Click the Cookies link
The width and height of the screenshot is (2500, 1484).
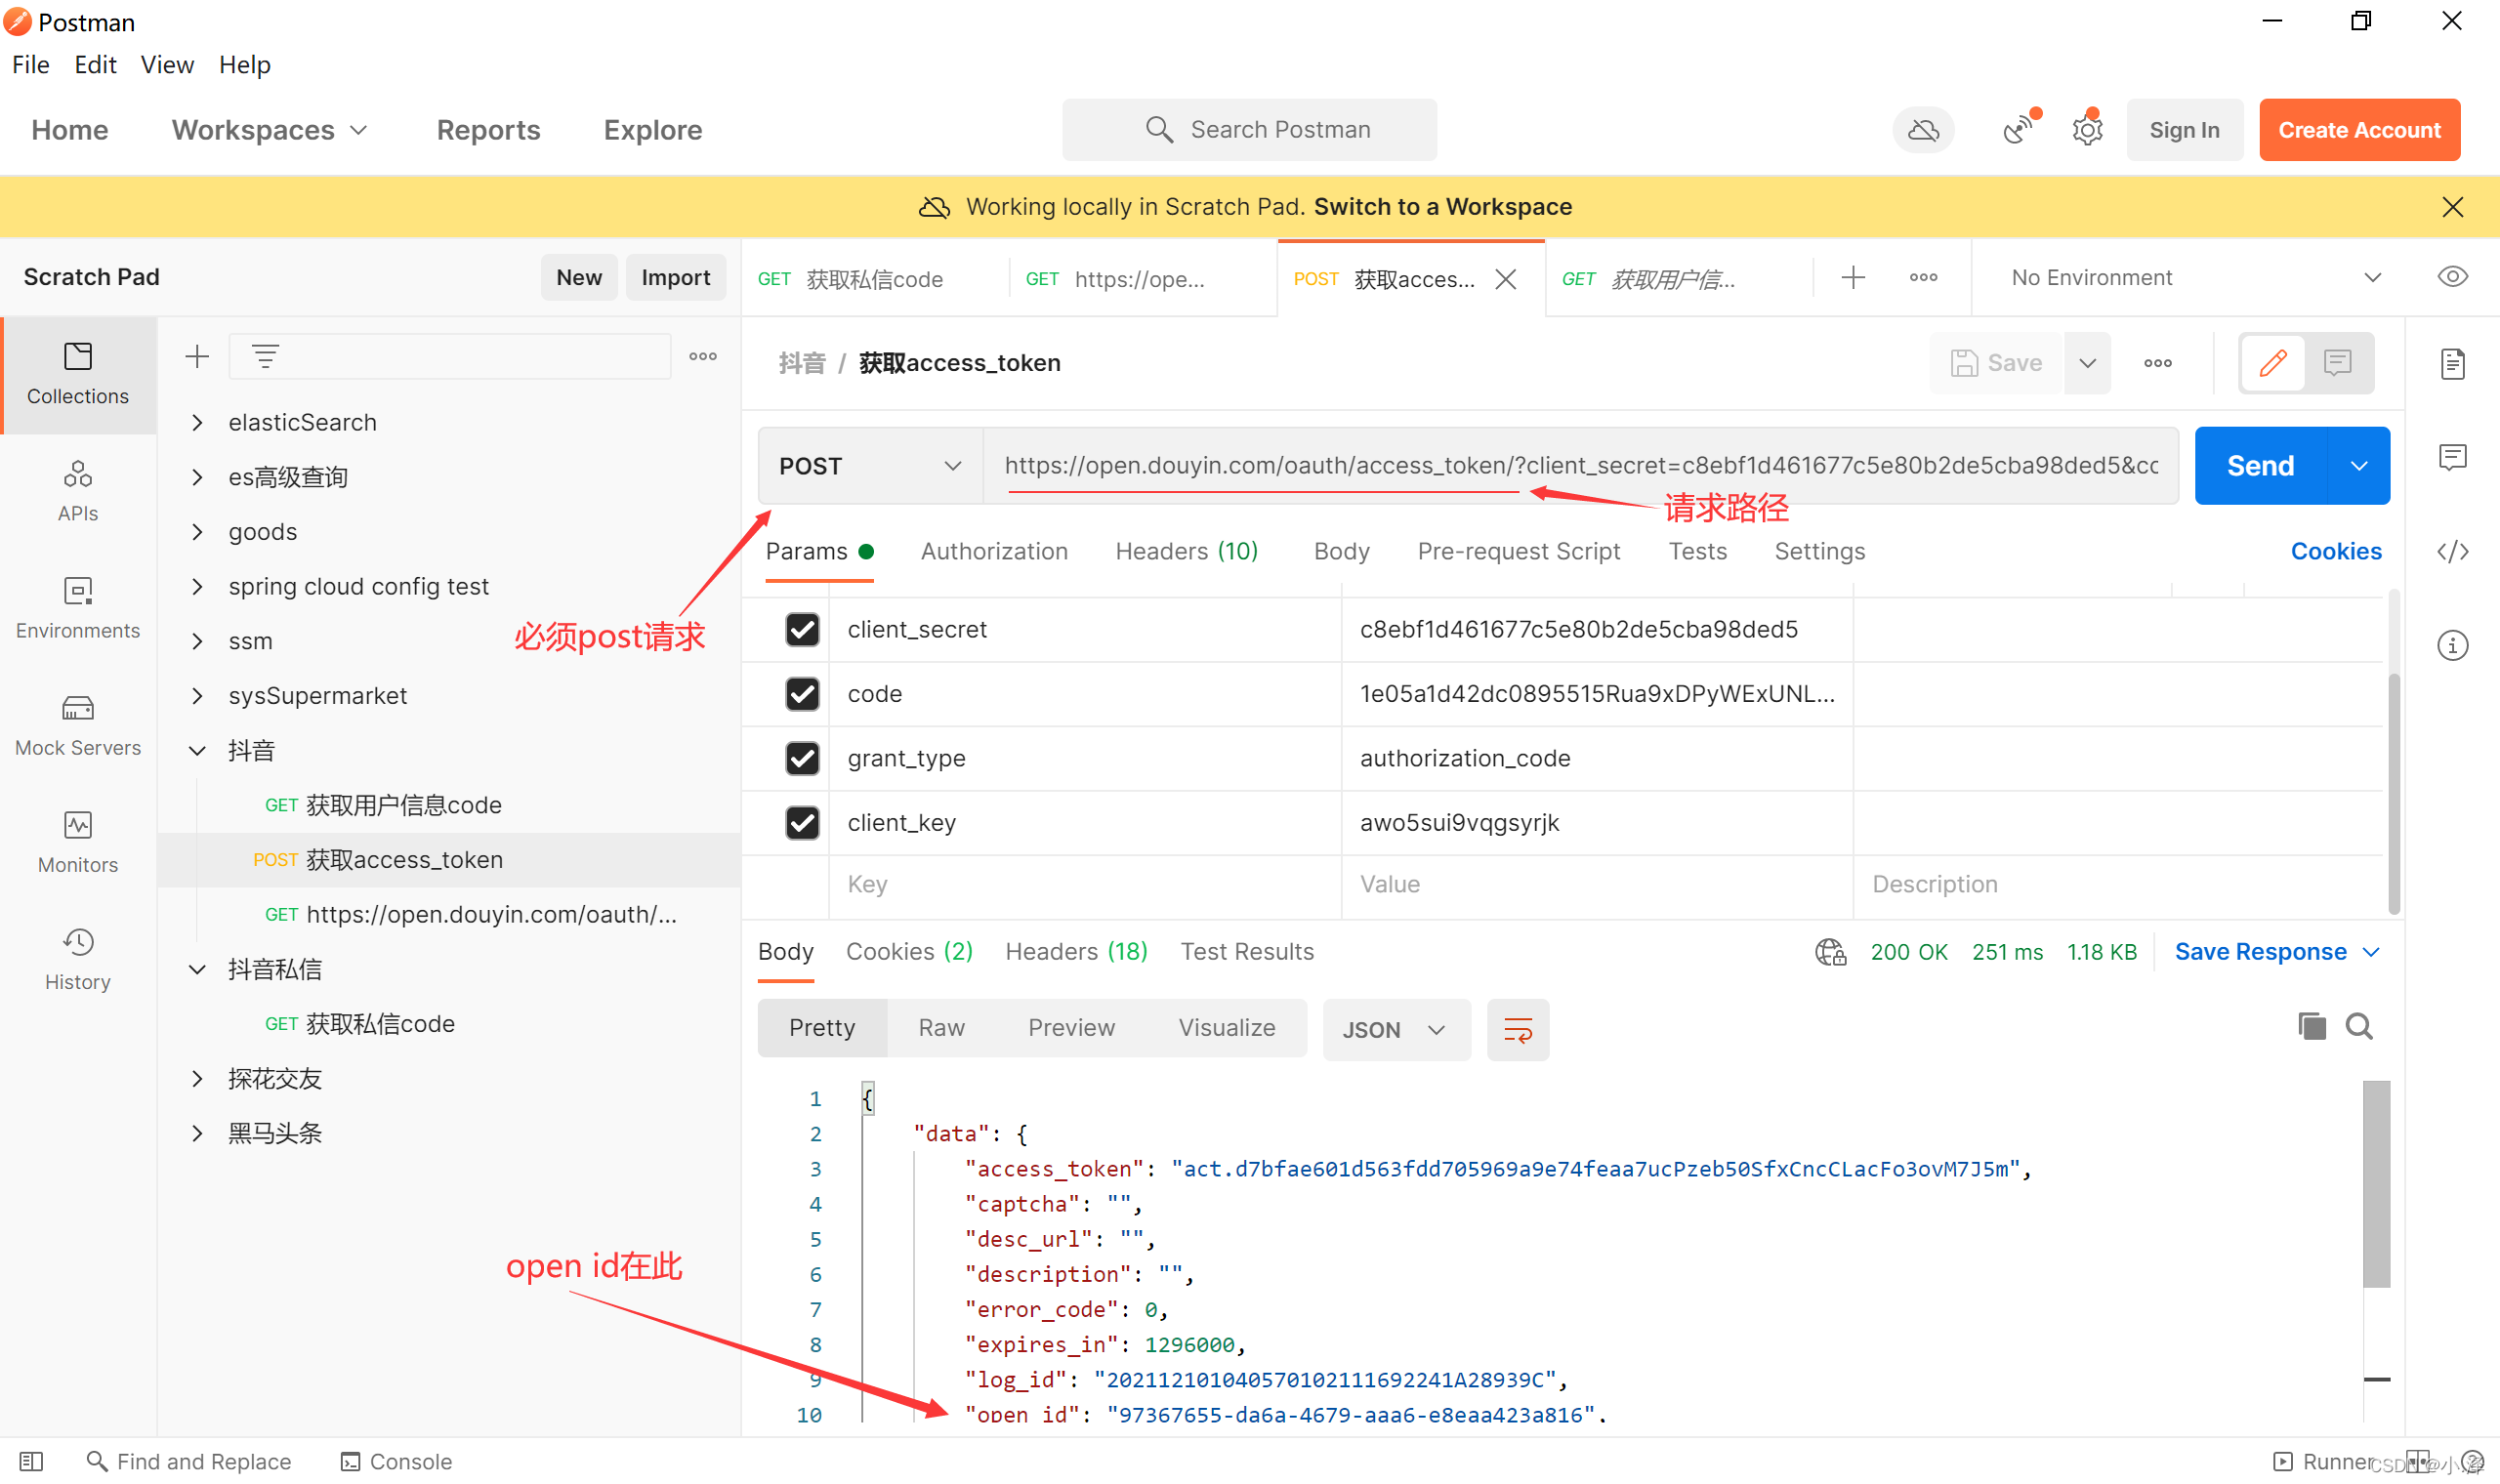2335,551
